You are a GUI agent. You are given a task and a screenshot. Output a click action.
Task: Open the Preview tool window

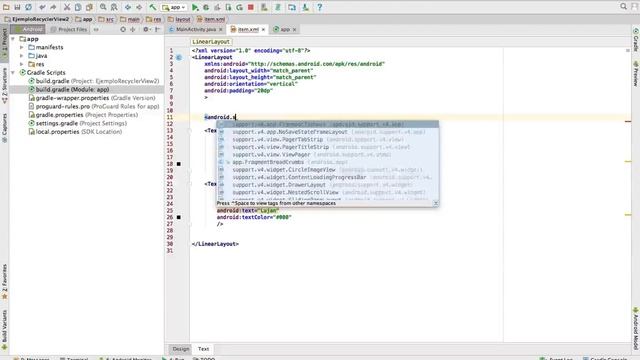tap(636, 73)
